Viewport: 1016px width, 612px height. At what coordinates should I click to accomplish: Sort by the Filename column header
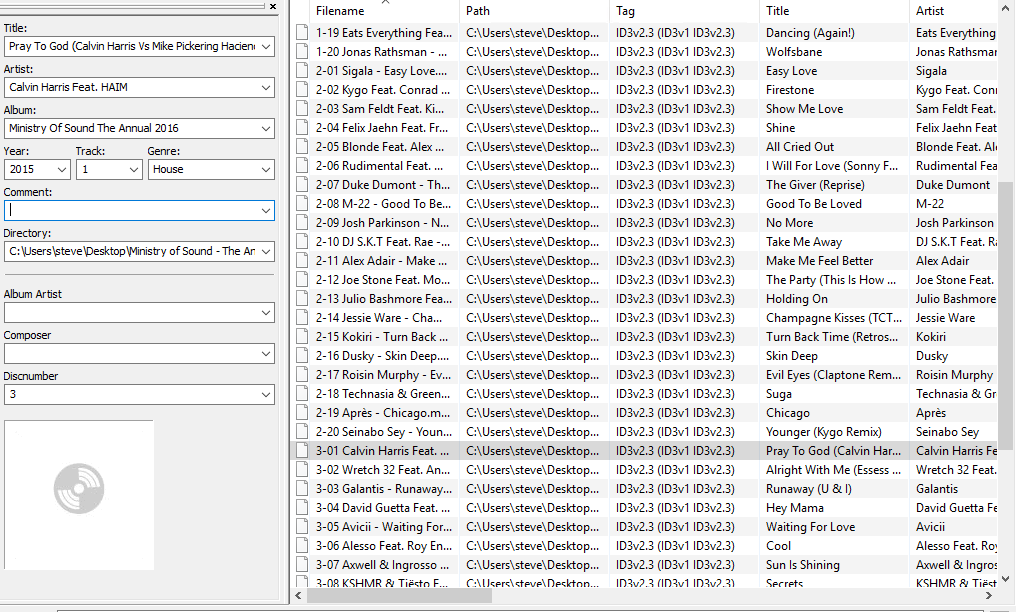pyautogui.click(x=384, y=11)
